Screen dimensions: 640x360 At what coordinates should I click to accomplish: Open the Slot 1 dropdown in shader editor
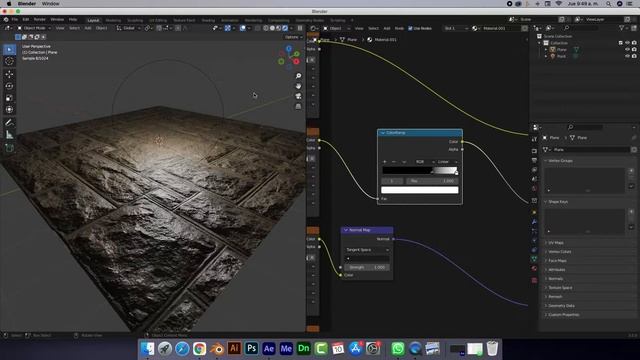point(456,28)
